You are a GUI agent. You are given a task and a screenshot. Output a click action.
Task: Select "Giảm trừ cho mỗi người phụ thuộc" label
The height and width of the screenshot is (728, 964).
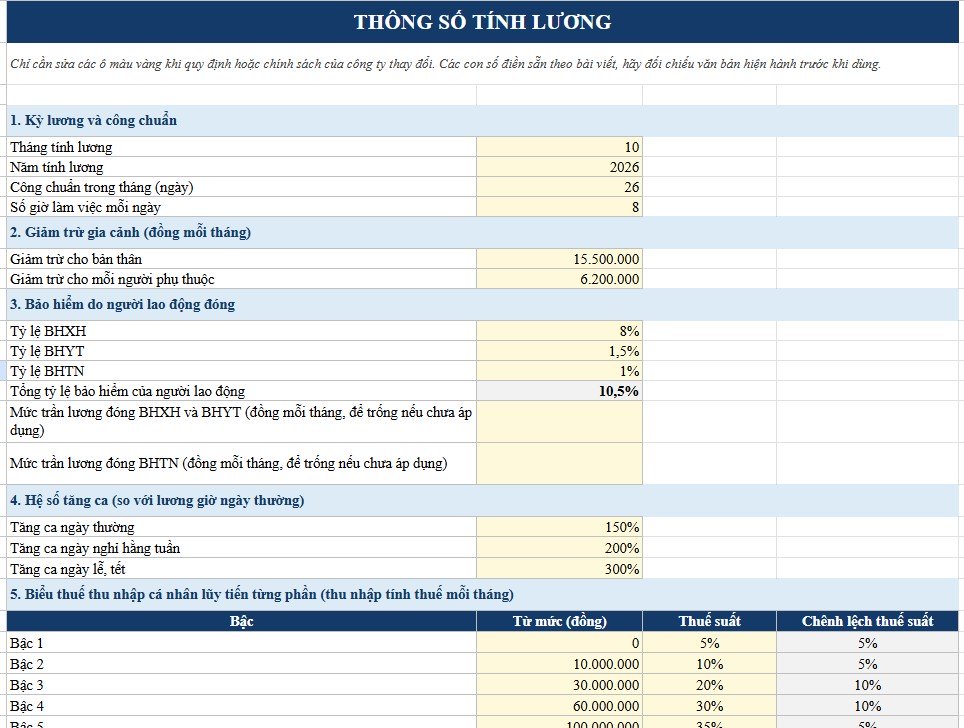tap(242, 279)
